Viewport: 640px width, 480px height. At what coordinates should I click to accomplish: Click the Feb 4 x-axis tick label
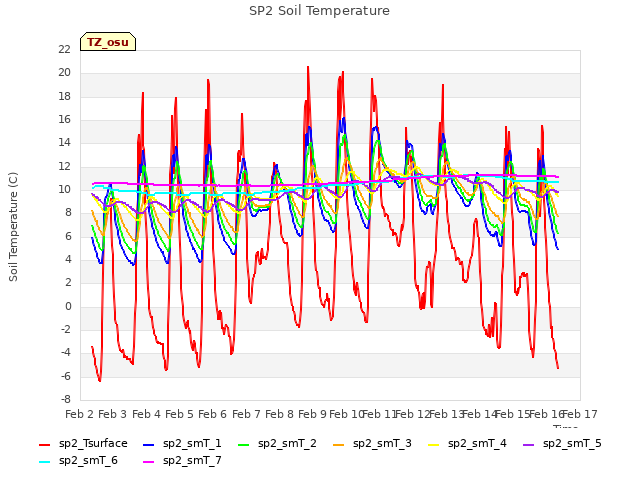(x=146, y=414)
